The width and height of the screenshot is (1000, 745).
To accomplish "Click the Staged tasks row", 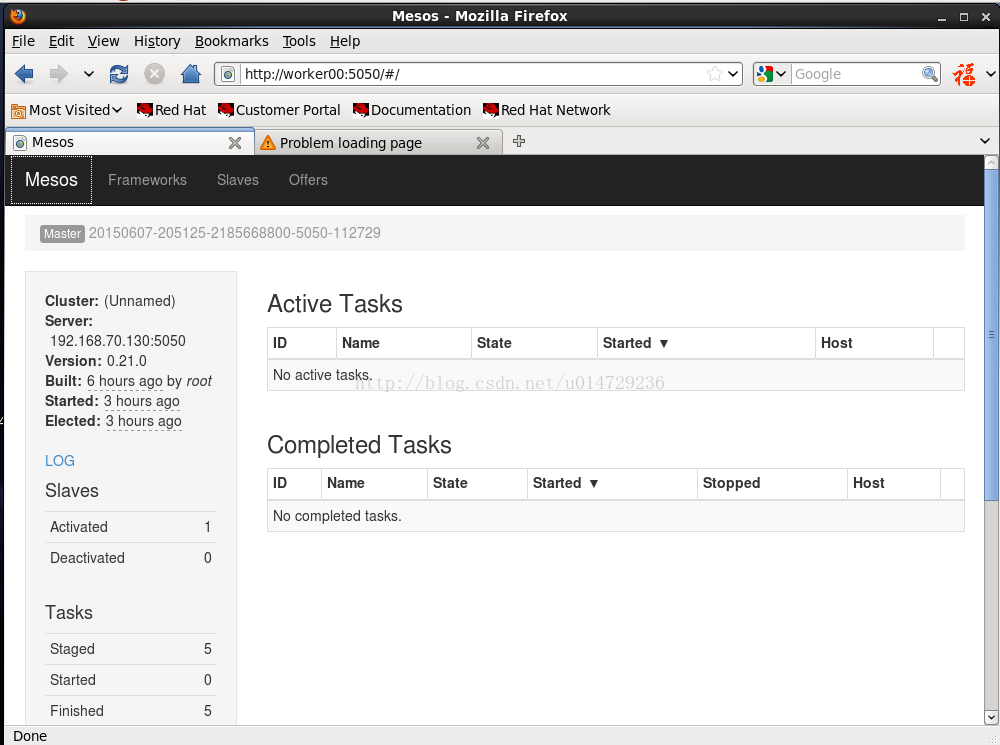I will [x=131, y=649].
